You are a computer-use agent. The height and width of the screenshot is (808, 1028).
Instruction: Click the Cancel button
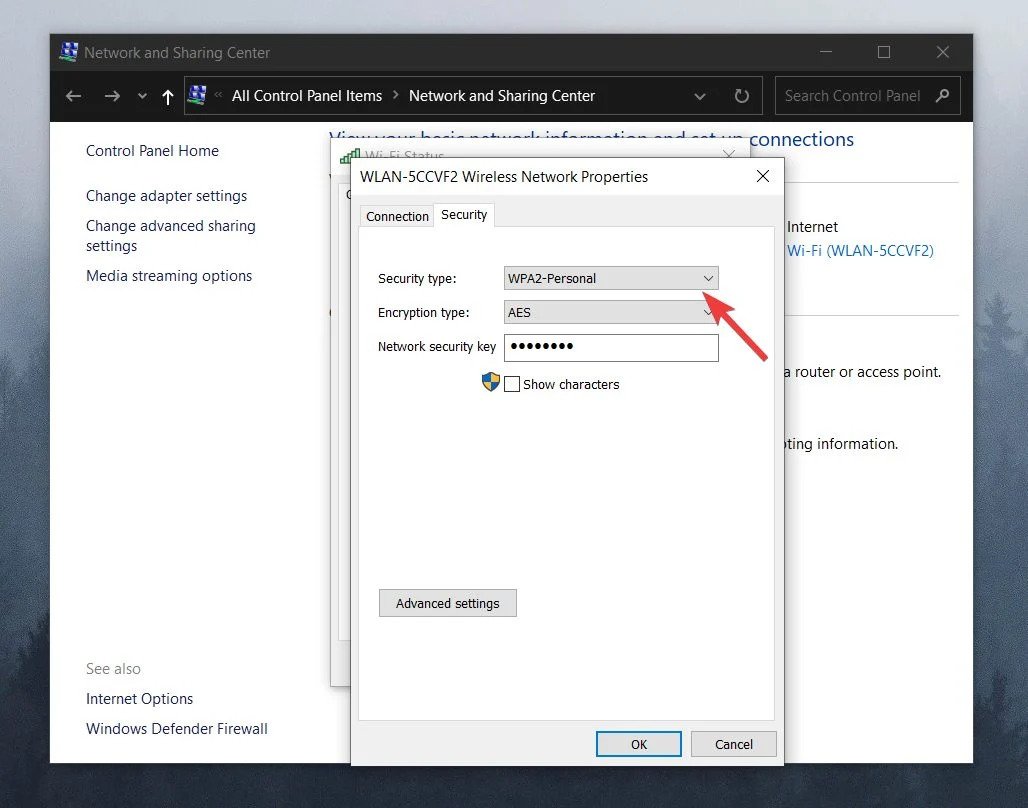click(x=734, y=744)
